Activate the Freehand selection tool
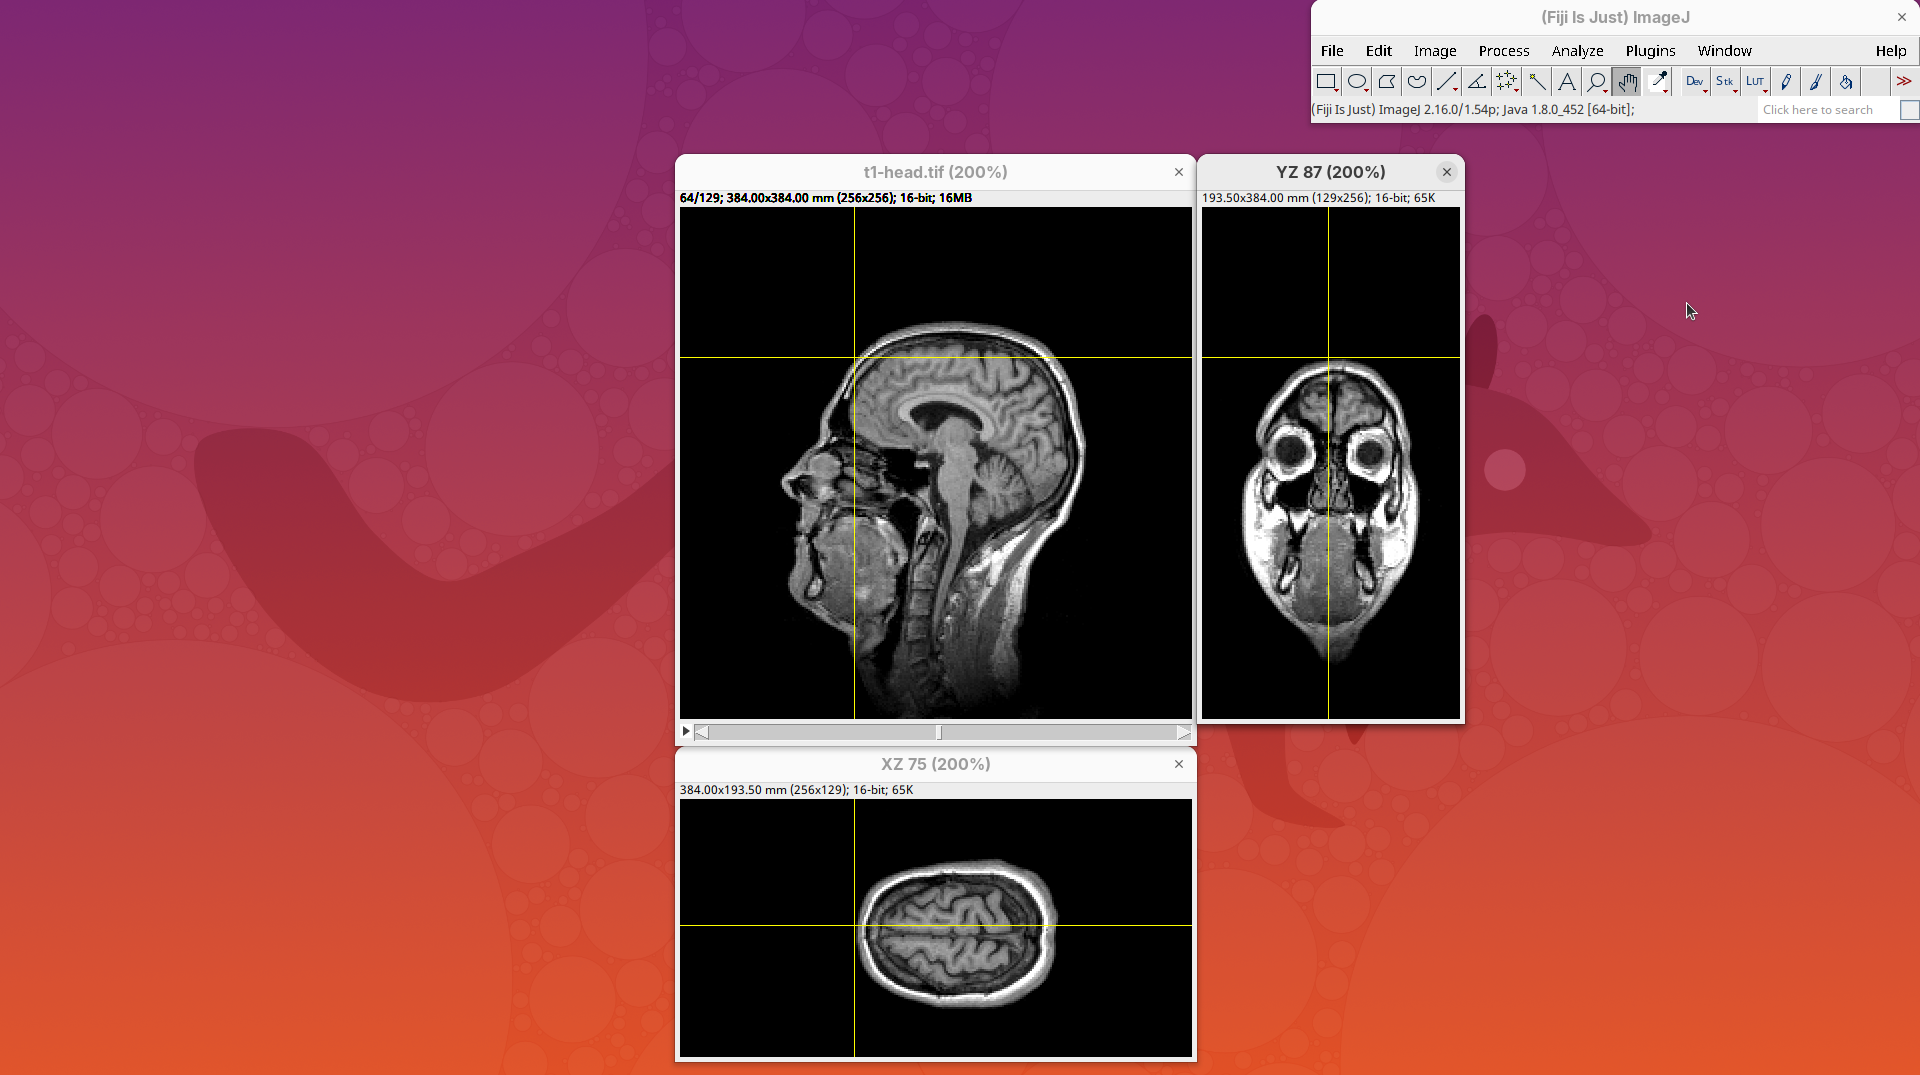The image size is (1920, 1075). [1416, 82]
